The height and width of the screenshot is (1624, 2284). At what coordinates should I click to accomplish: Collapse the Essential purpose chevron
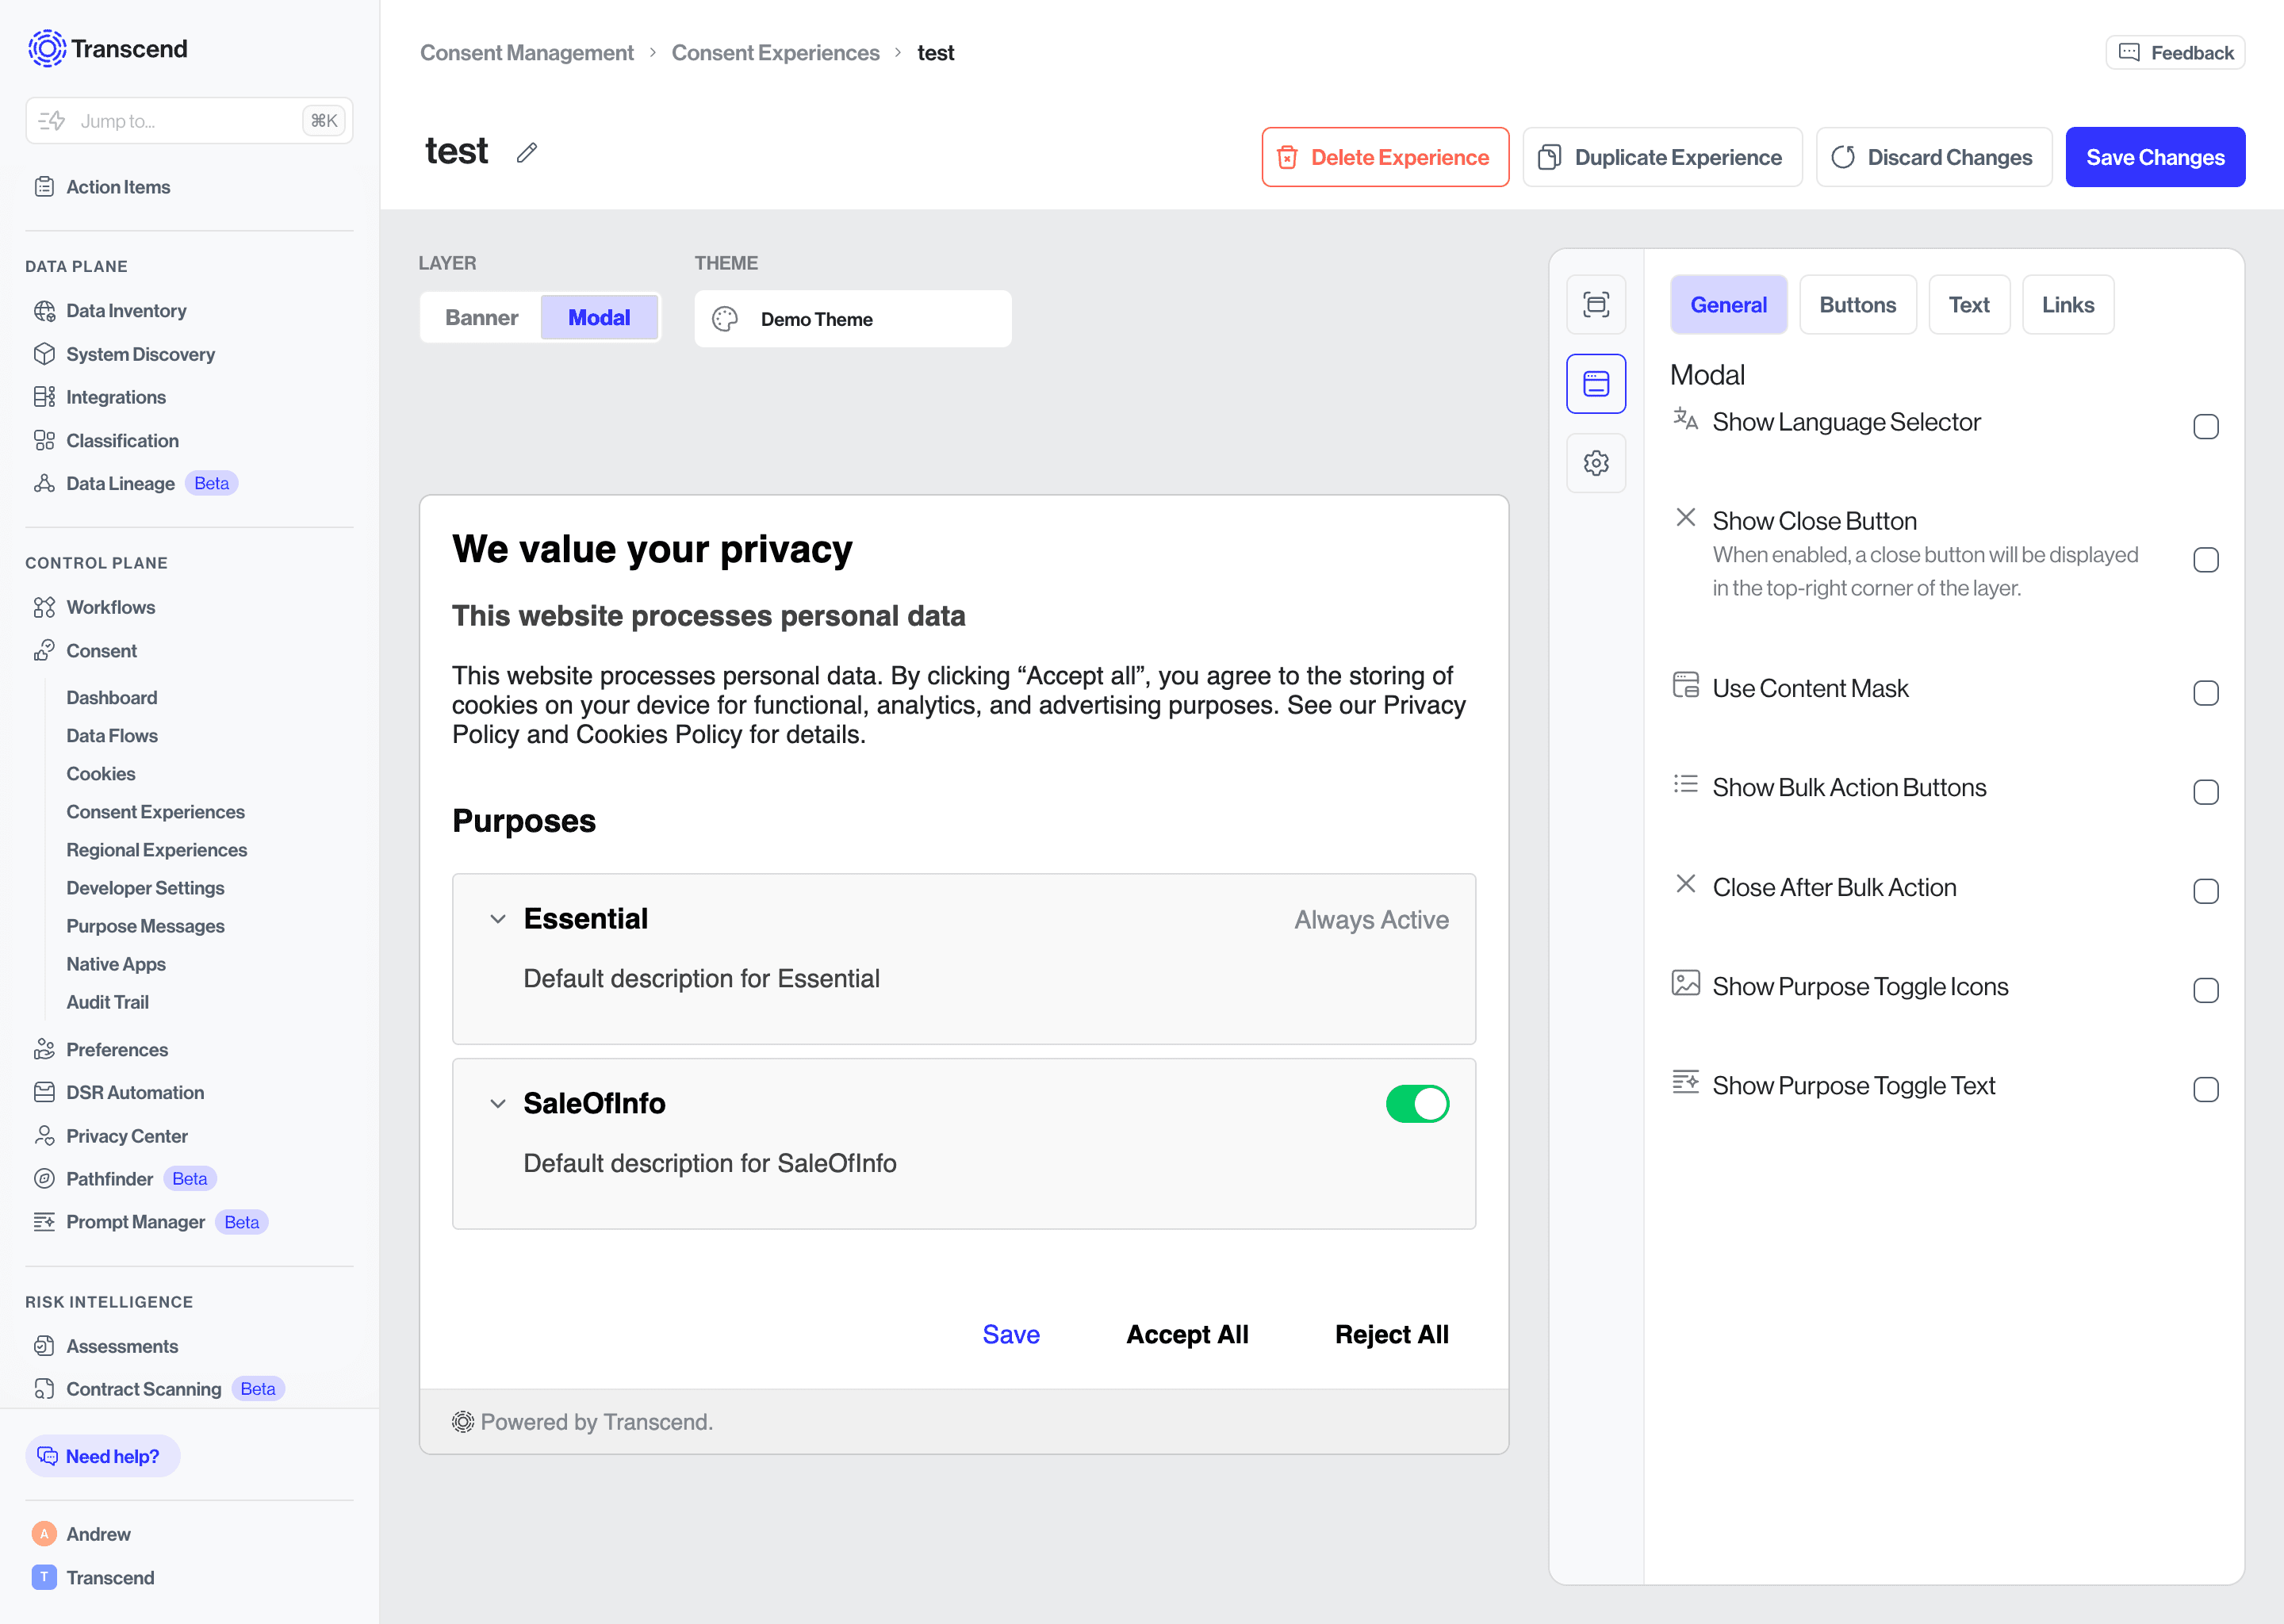tap(498, 919)
